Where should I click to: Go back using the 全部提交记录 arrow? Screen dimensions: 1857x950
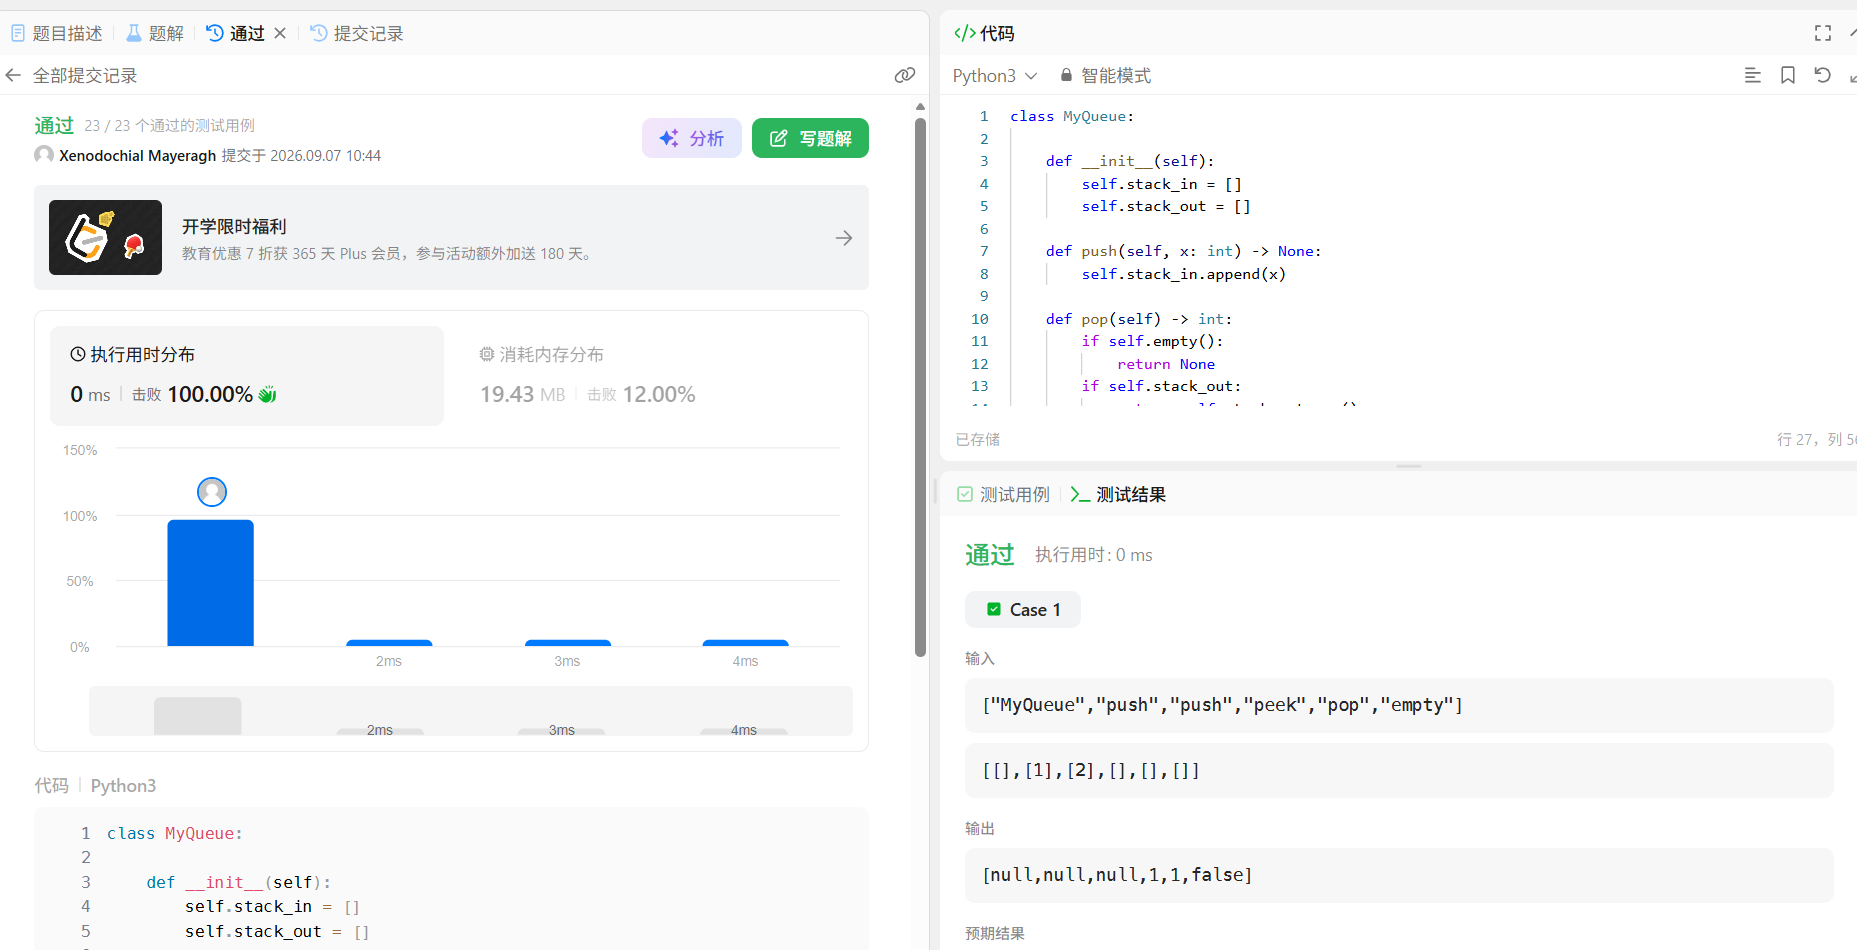(13, 75)
